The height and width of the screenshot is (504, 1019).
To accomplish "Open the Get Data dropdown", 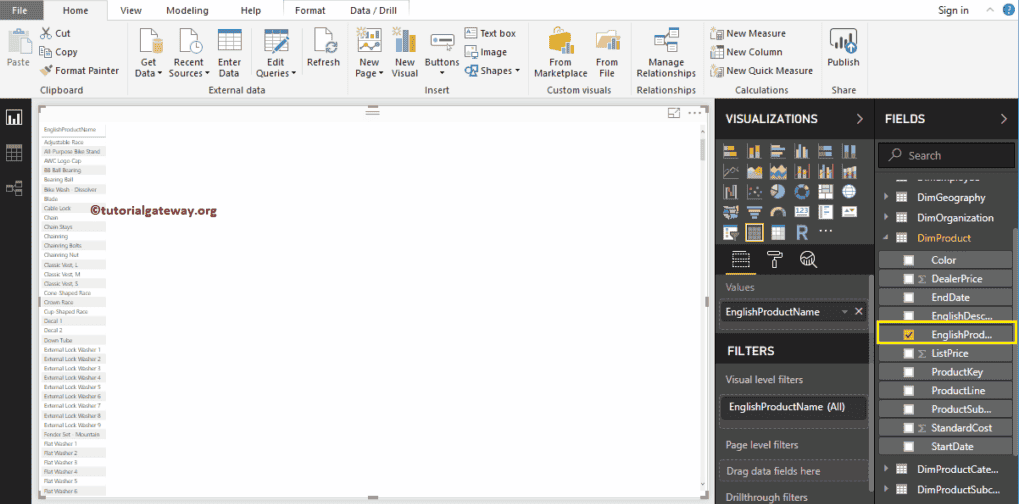I will [149, 55].
